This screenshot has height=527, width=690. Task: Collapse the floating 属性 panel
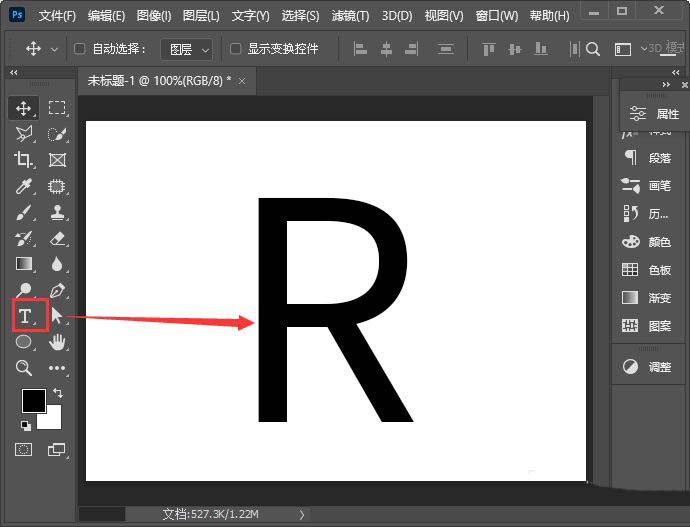[666, 84]
